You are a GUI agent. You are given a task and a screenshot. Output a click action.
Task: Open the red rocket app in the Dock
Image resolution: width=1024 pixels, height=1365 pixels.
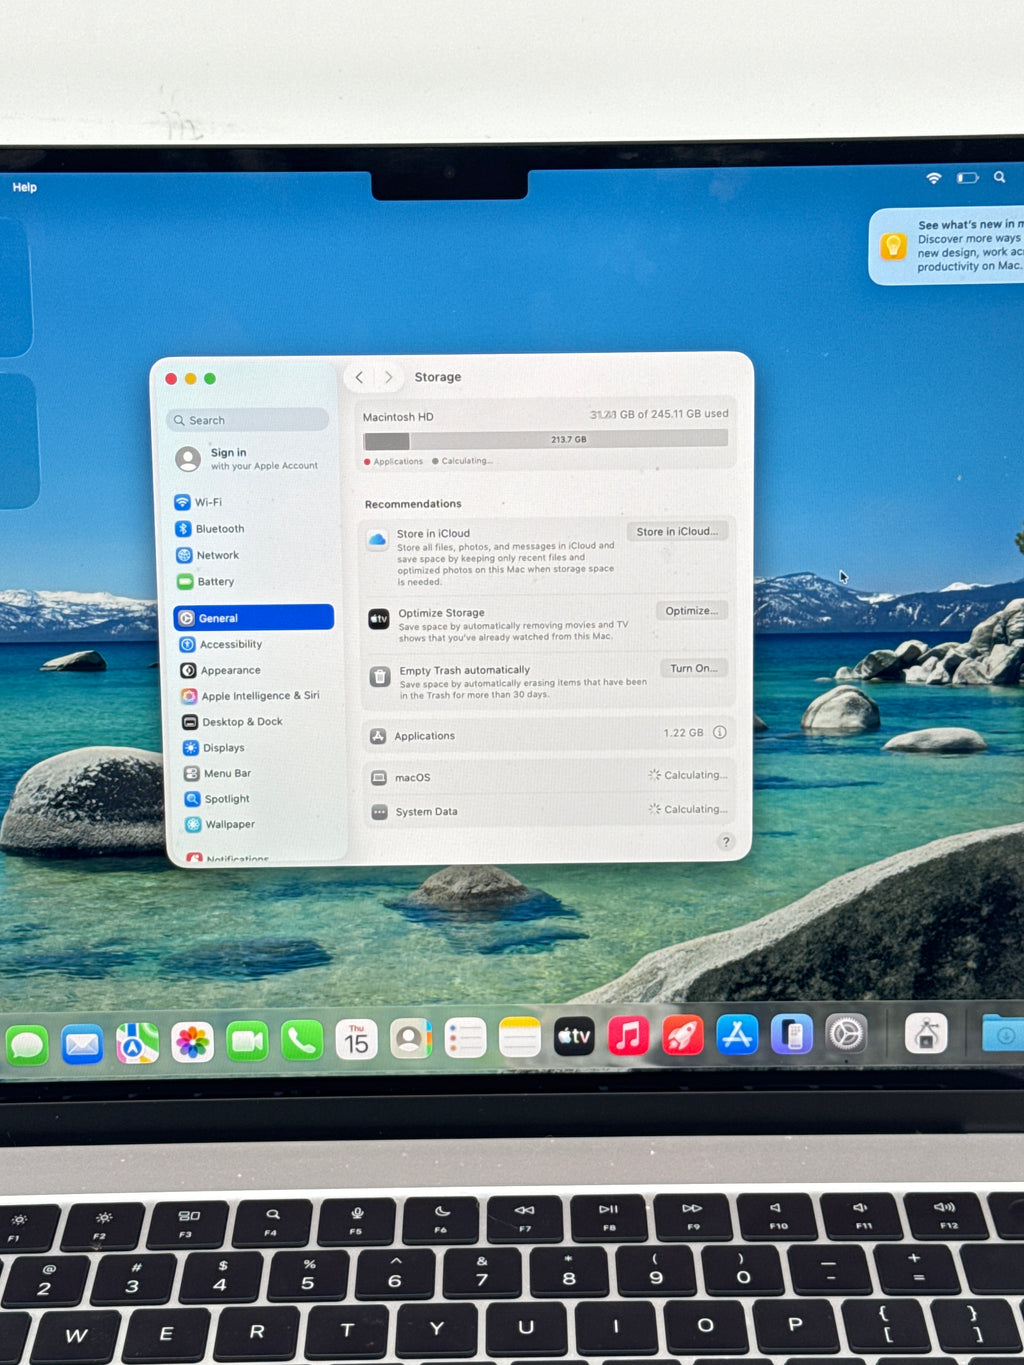coord(683,1036)
